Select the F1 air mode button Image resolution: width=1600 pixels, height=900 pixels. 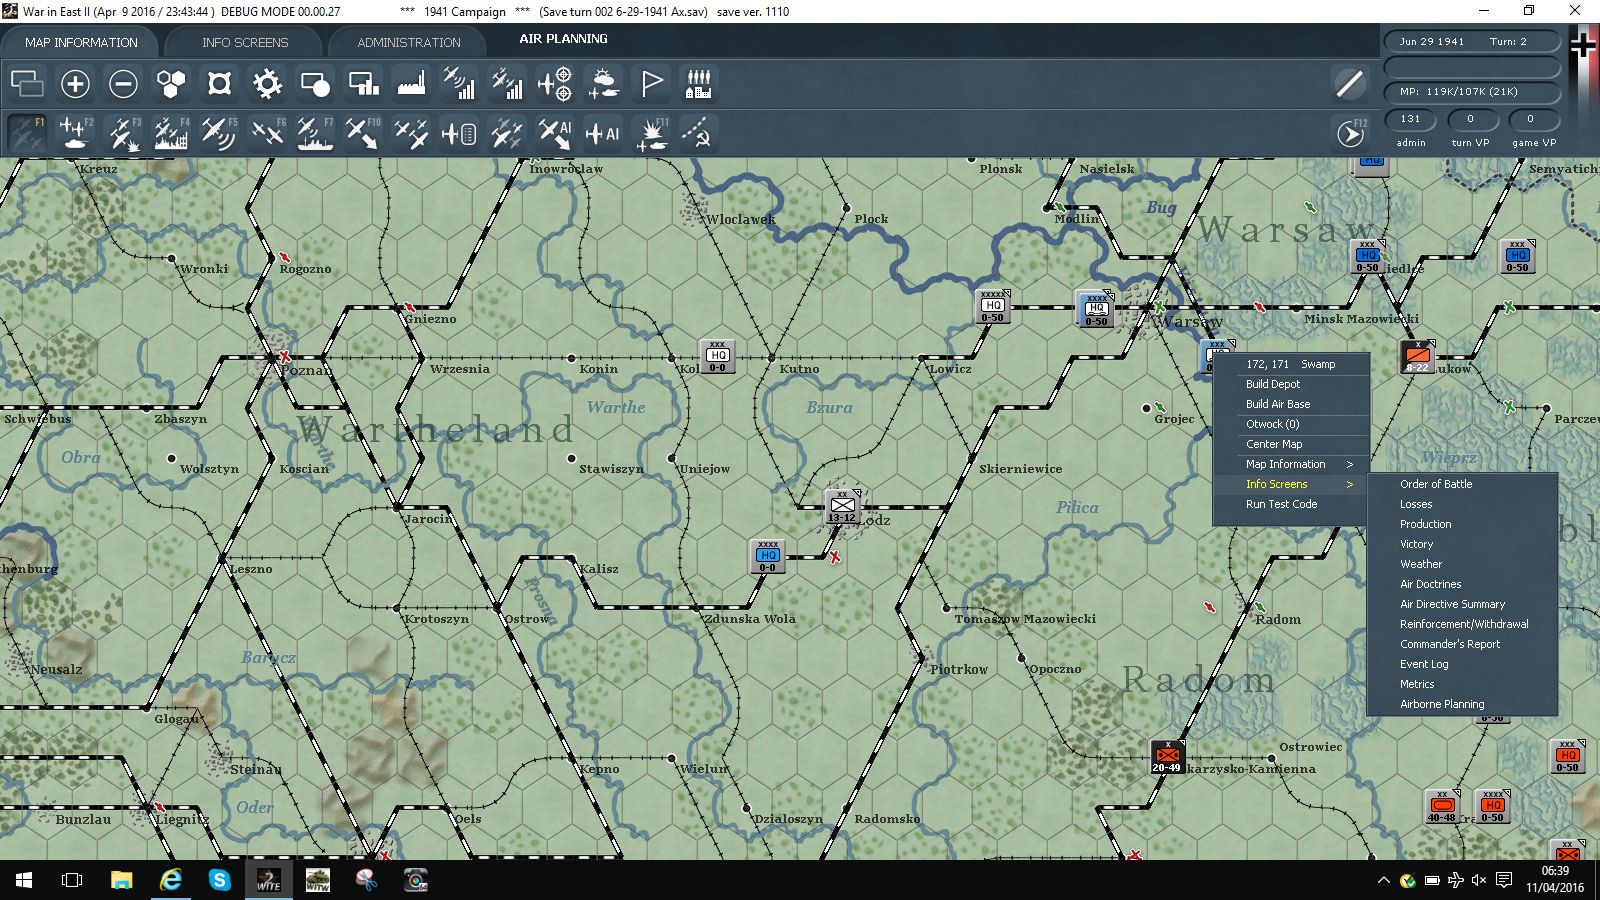[27, 133]
